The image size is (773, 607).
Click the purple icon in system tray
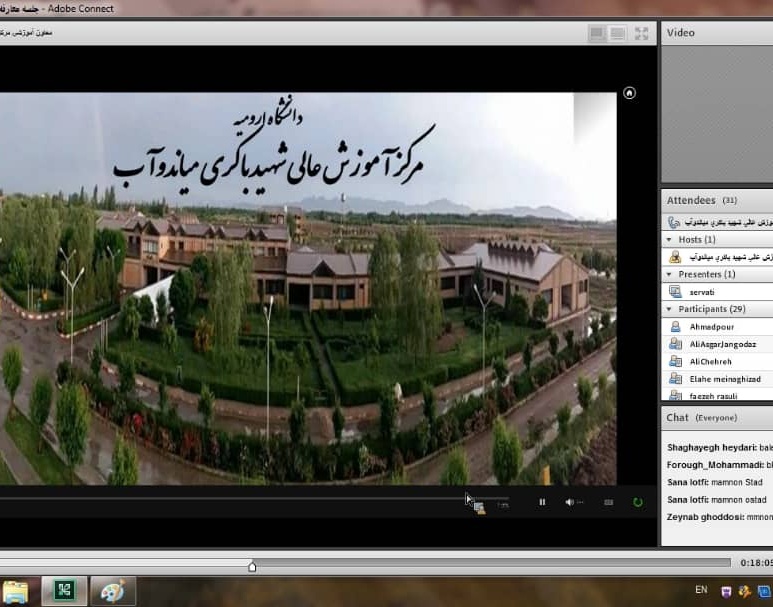(726, 591)
